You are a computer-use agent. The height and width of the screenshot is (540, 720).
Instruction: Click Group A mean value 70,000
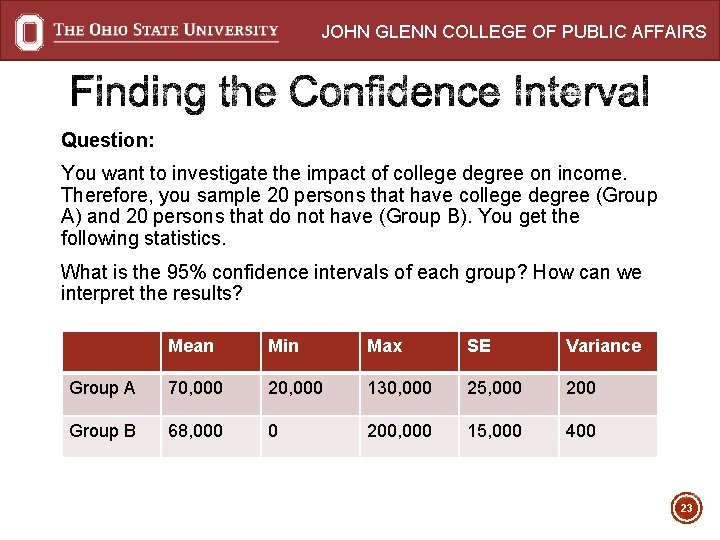point(196,388)
